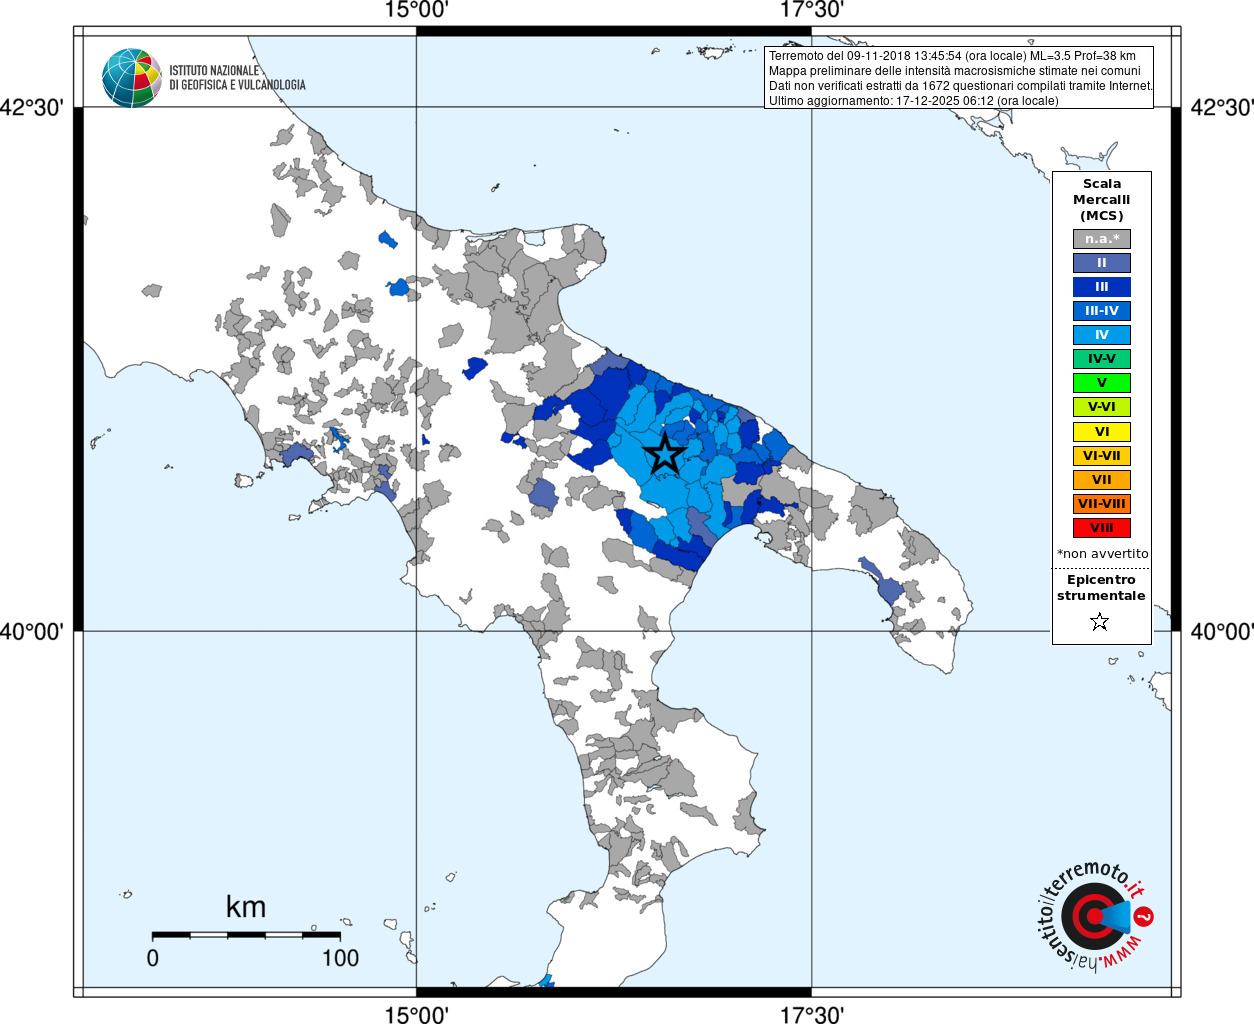
Task: Click the black epicenter star on map
Action: point(665,454)
